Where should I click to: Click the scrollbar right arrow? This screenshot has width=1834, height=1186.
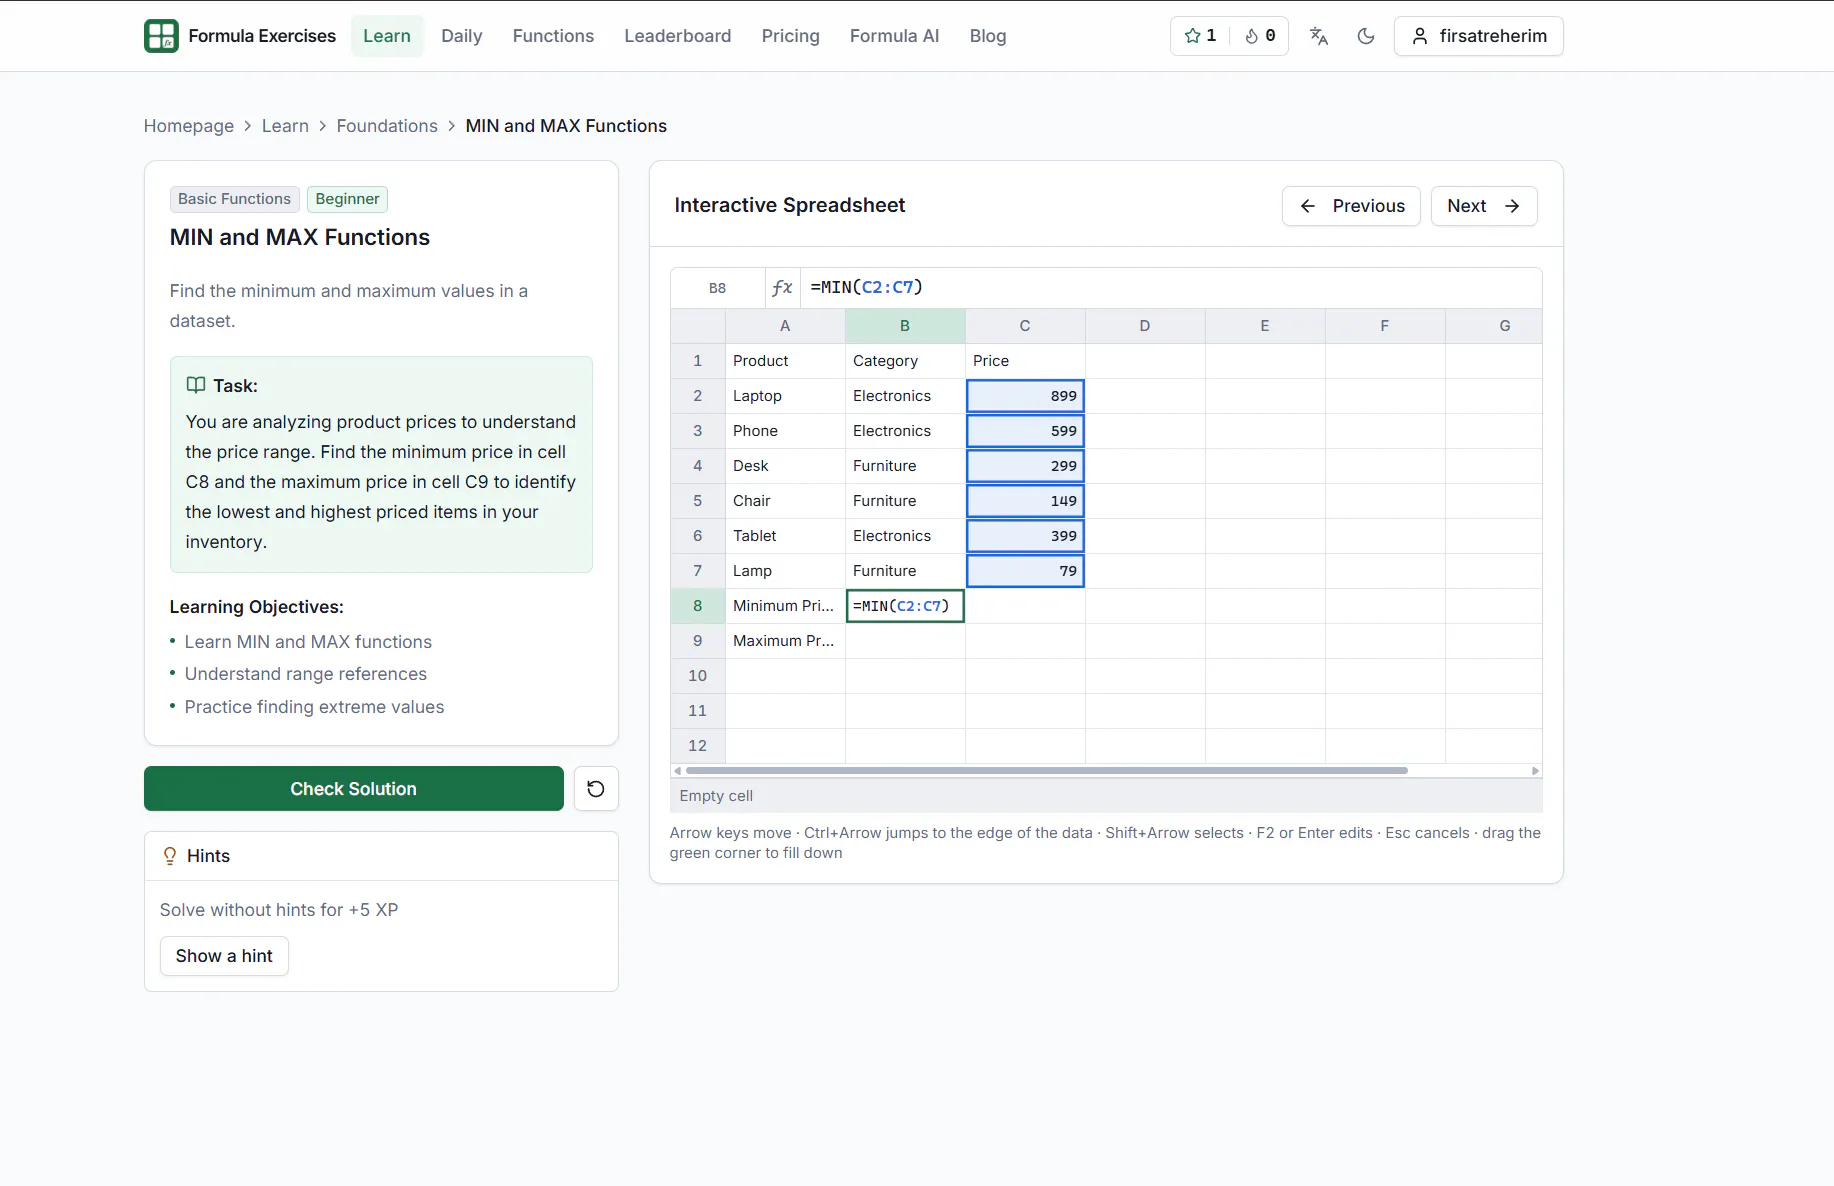tap(1535, 771)
